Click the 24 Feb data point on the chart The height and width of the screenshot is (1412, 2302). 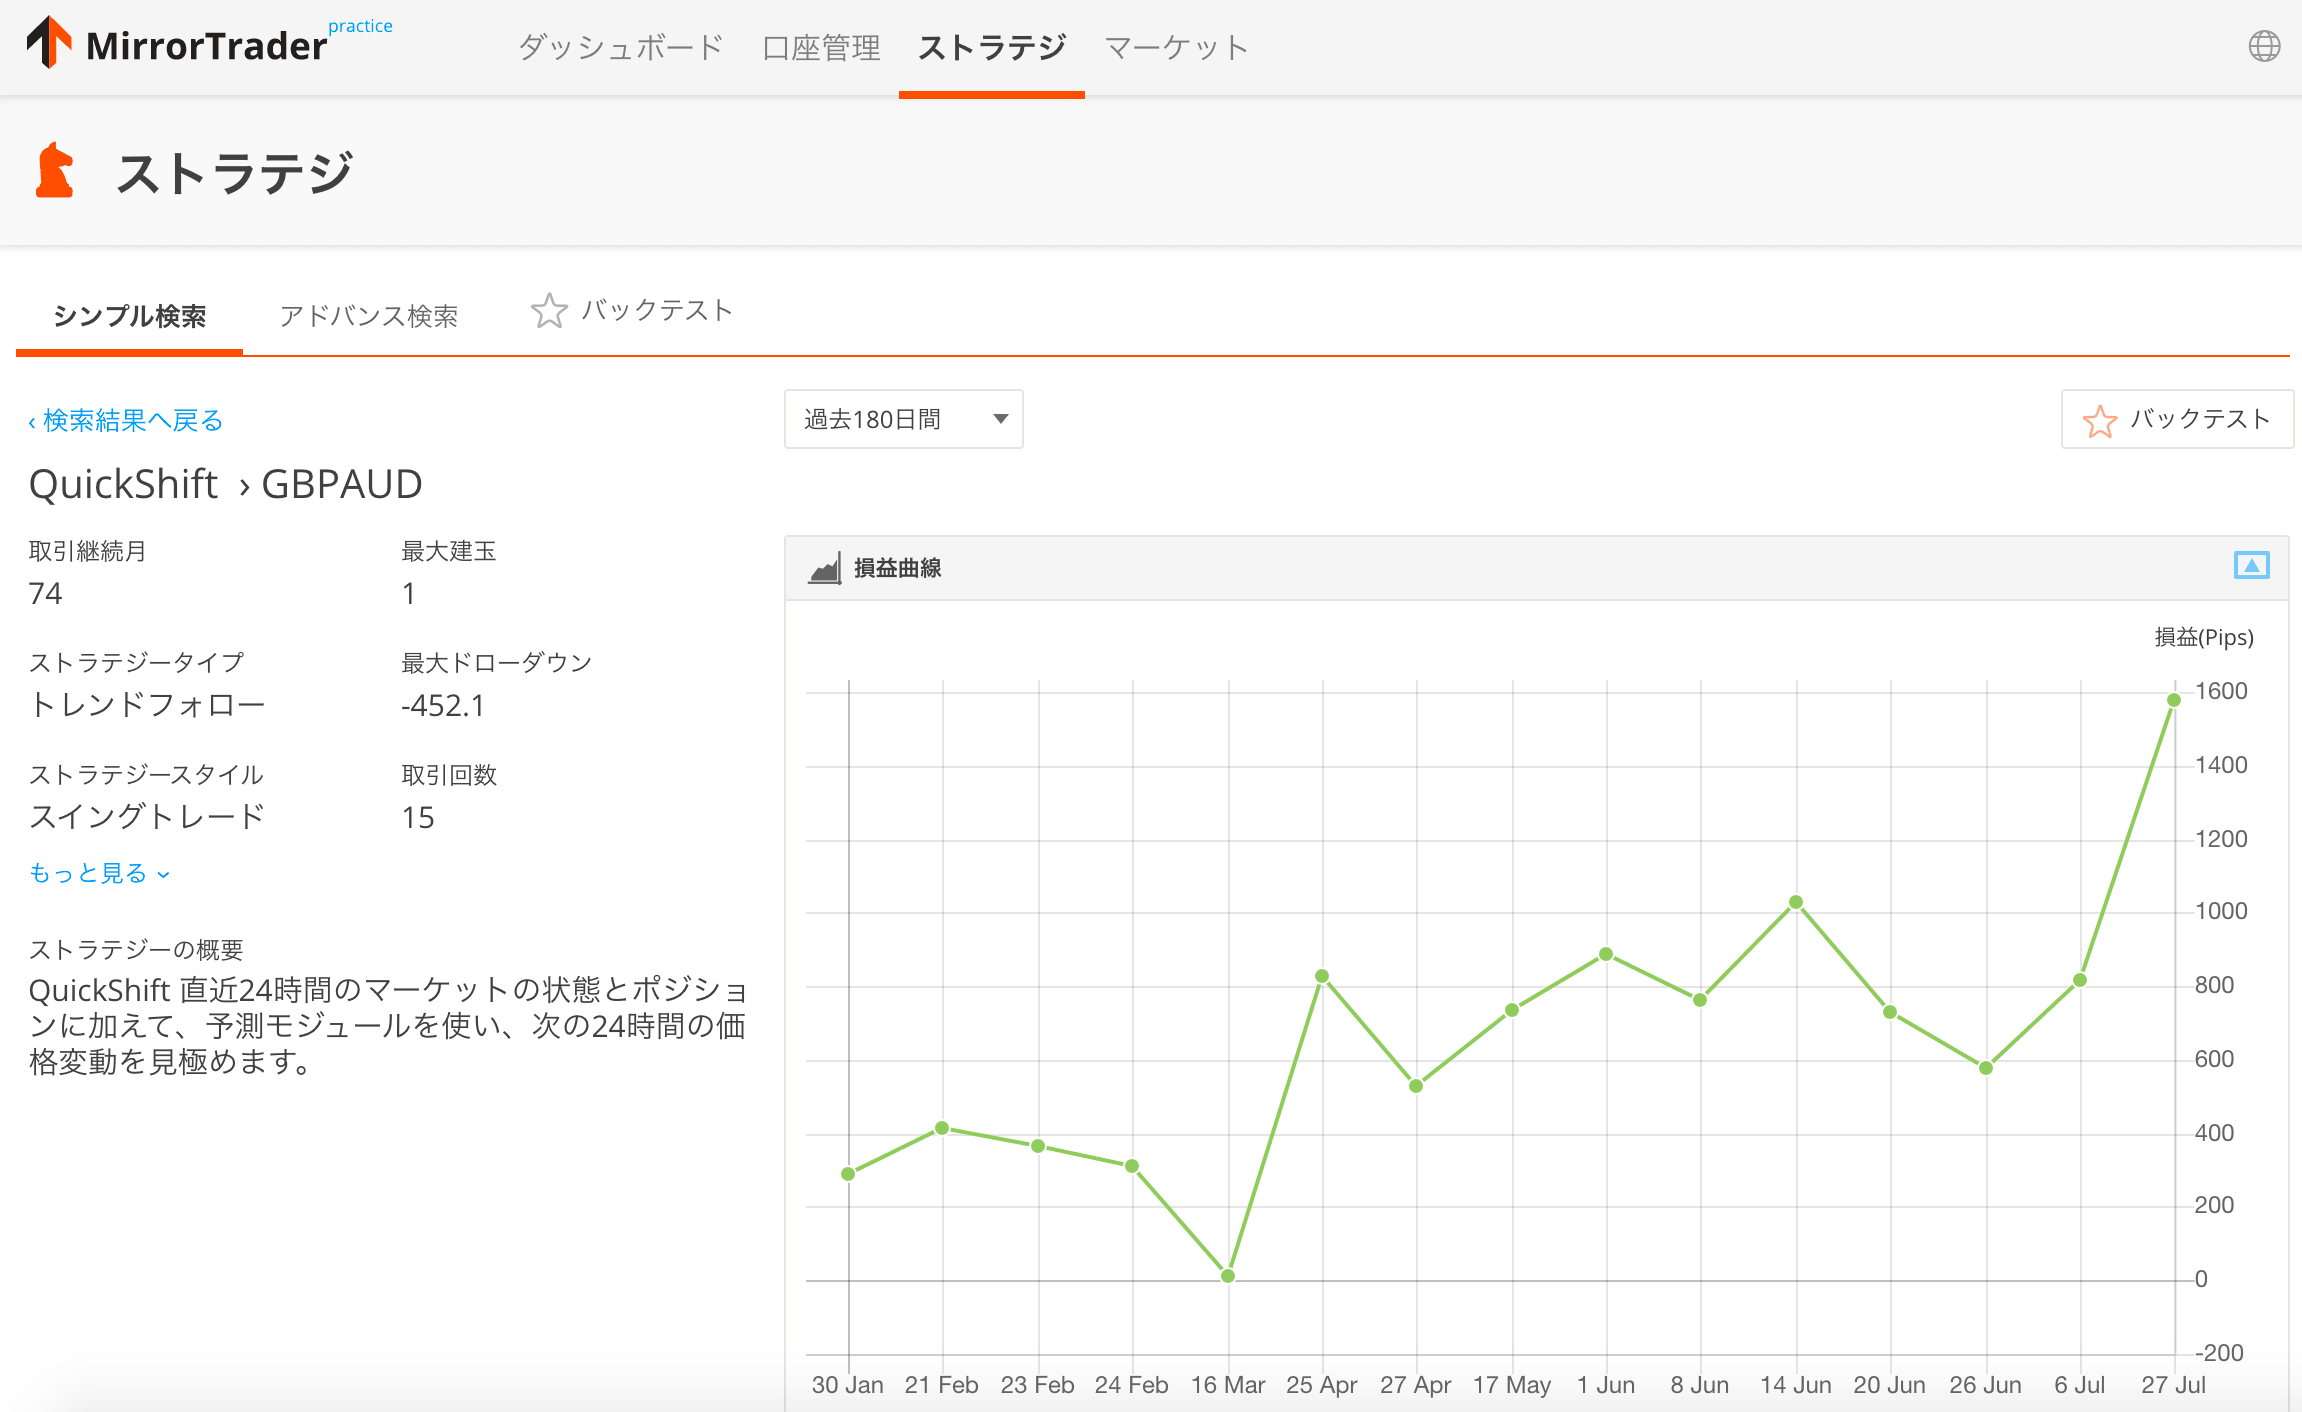pyautogui.click(x=1132, y=1166)
